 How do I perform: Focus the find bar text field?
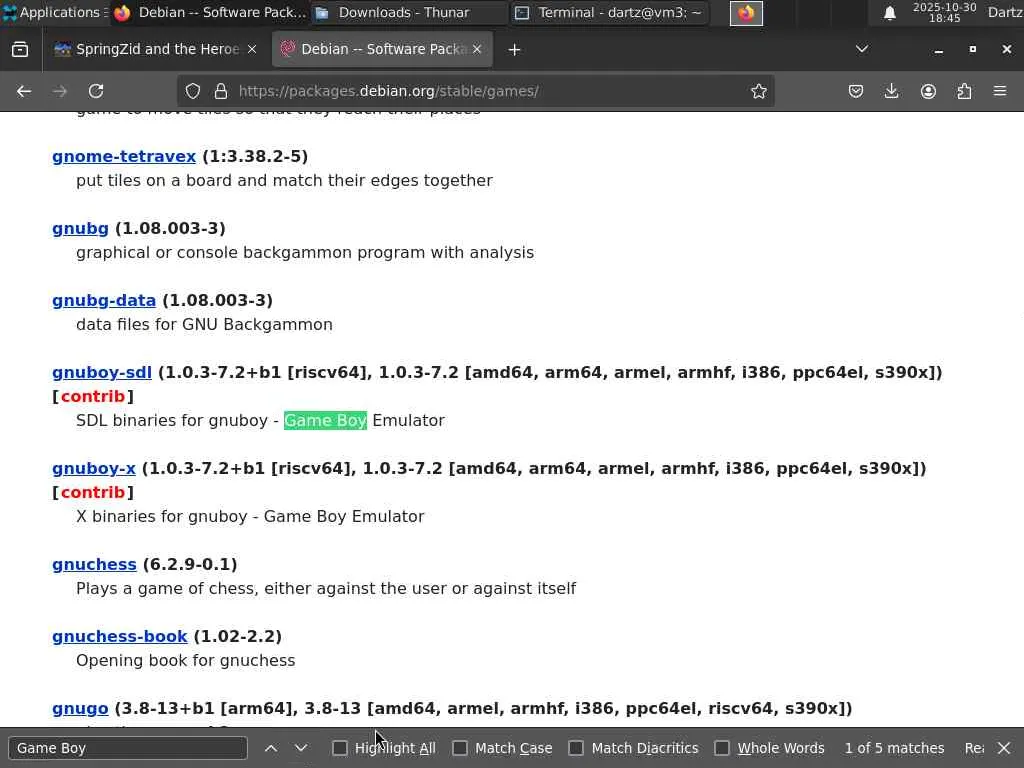128,748
